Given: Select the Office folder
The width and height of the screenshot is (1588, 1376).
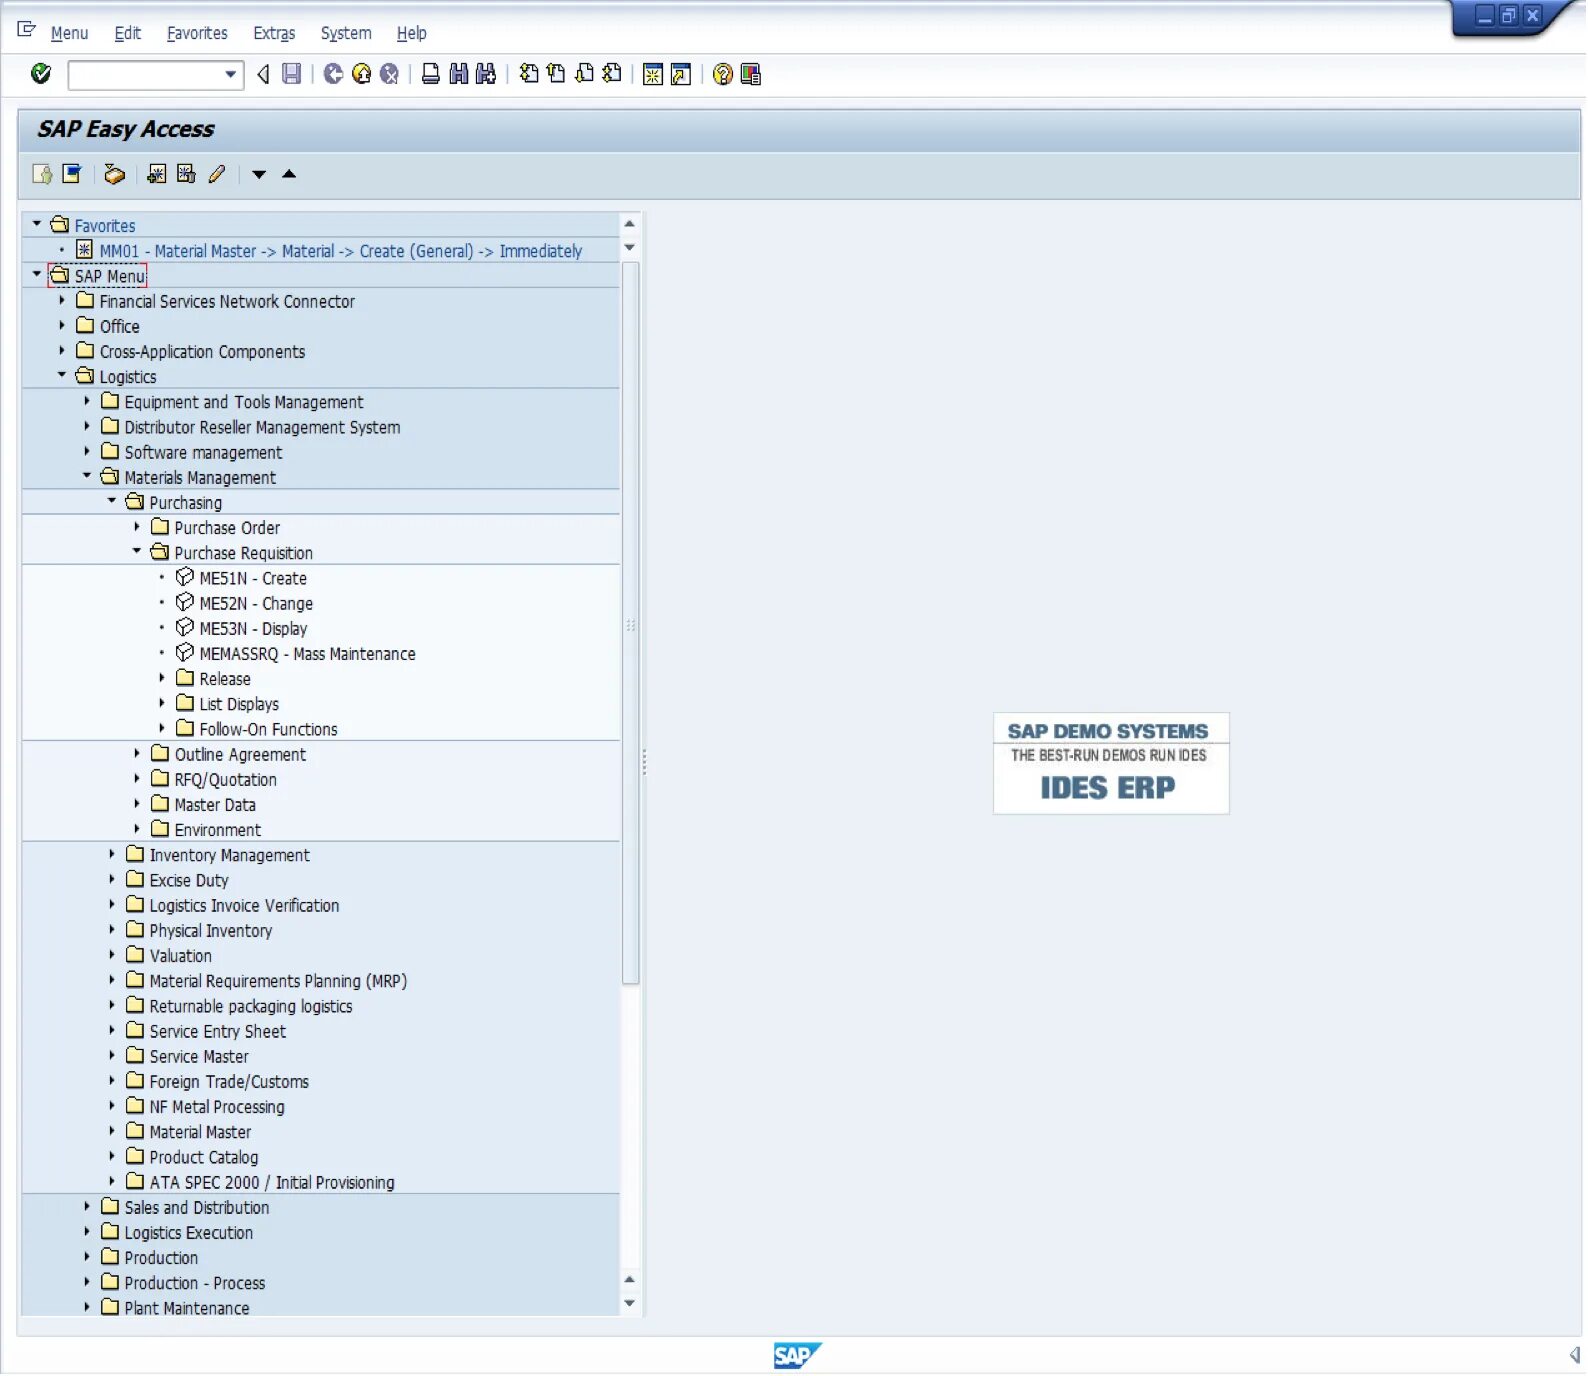Looking at the screenshot, I should pos(119,327).
